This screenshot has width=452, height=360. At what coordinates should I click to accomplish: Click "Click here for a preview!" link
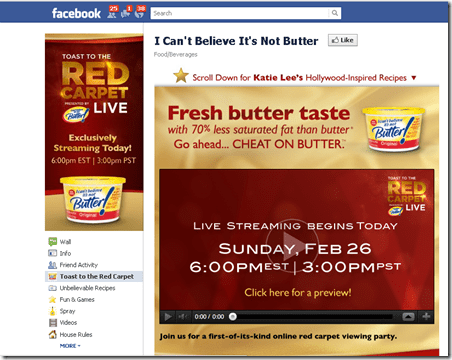298,293
